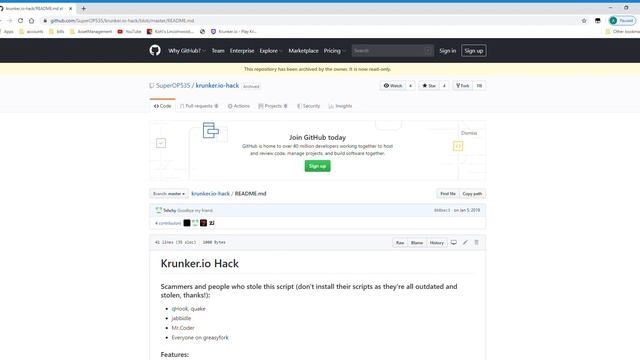The image size is (640, 360).
Task: Open the Enterprise nav link
Action: pos(242,51)
